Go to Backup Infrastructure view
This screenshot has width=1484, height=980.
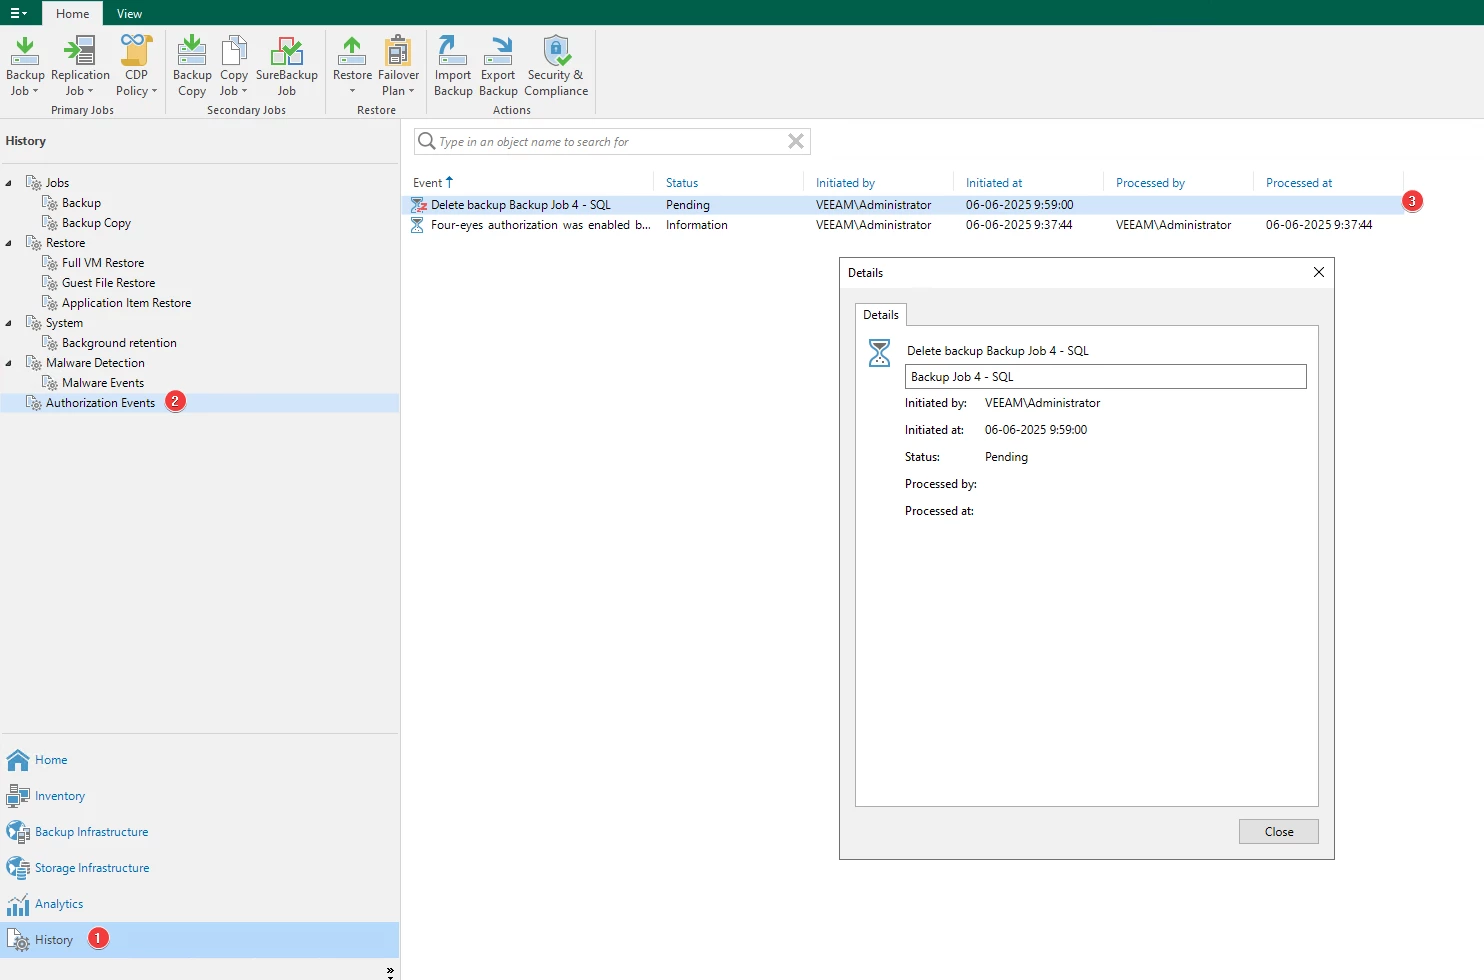click(x=91, y=832)
